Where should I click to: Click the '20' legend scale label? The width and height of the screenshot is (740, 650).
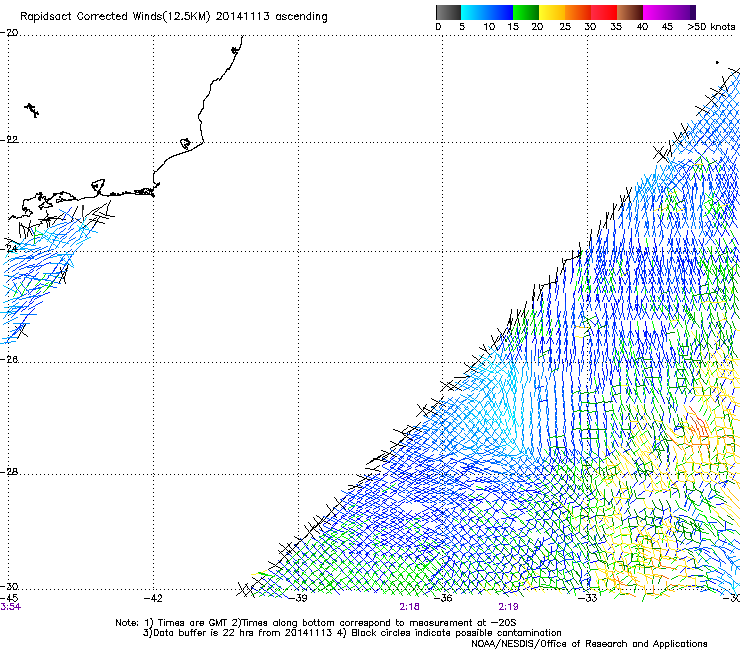point(537,27)
